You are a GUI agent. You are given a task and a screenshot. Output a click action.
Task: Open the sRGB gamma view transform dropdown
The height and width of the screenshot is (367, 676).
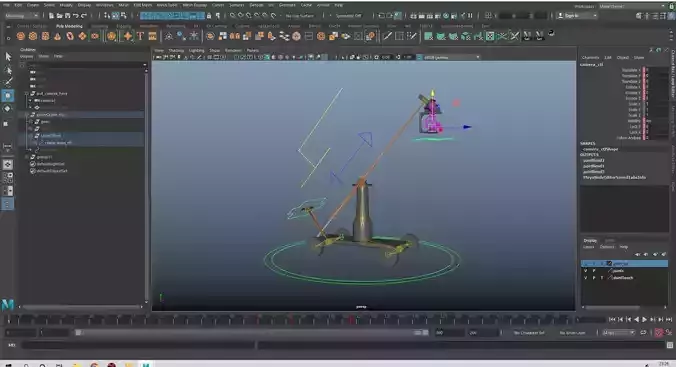coord(448,57)
